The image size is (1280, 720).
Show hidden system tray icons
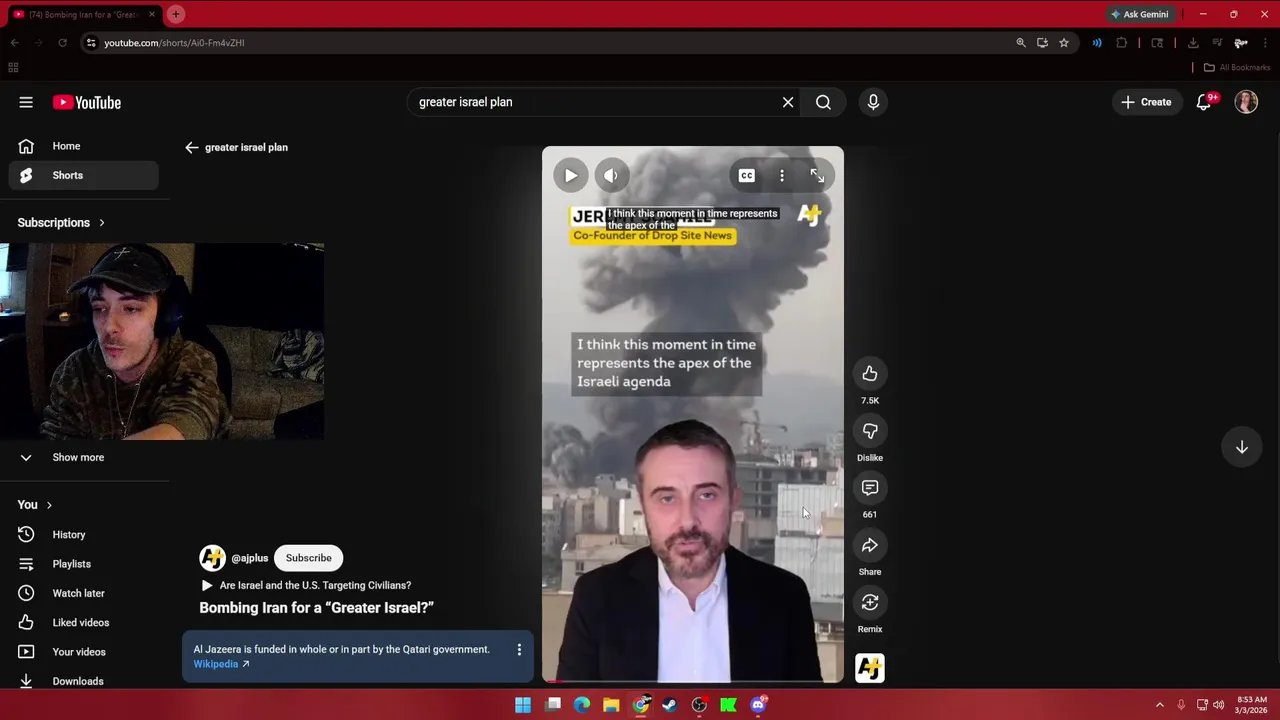1159,705
